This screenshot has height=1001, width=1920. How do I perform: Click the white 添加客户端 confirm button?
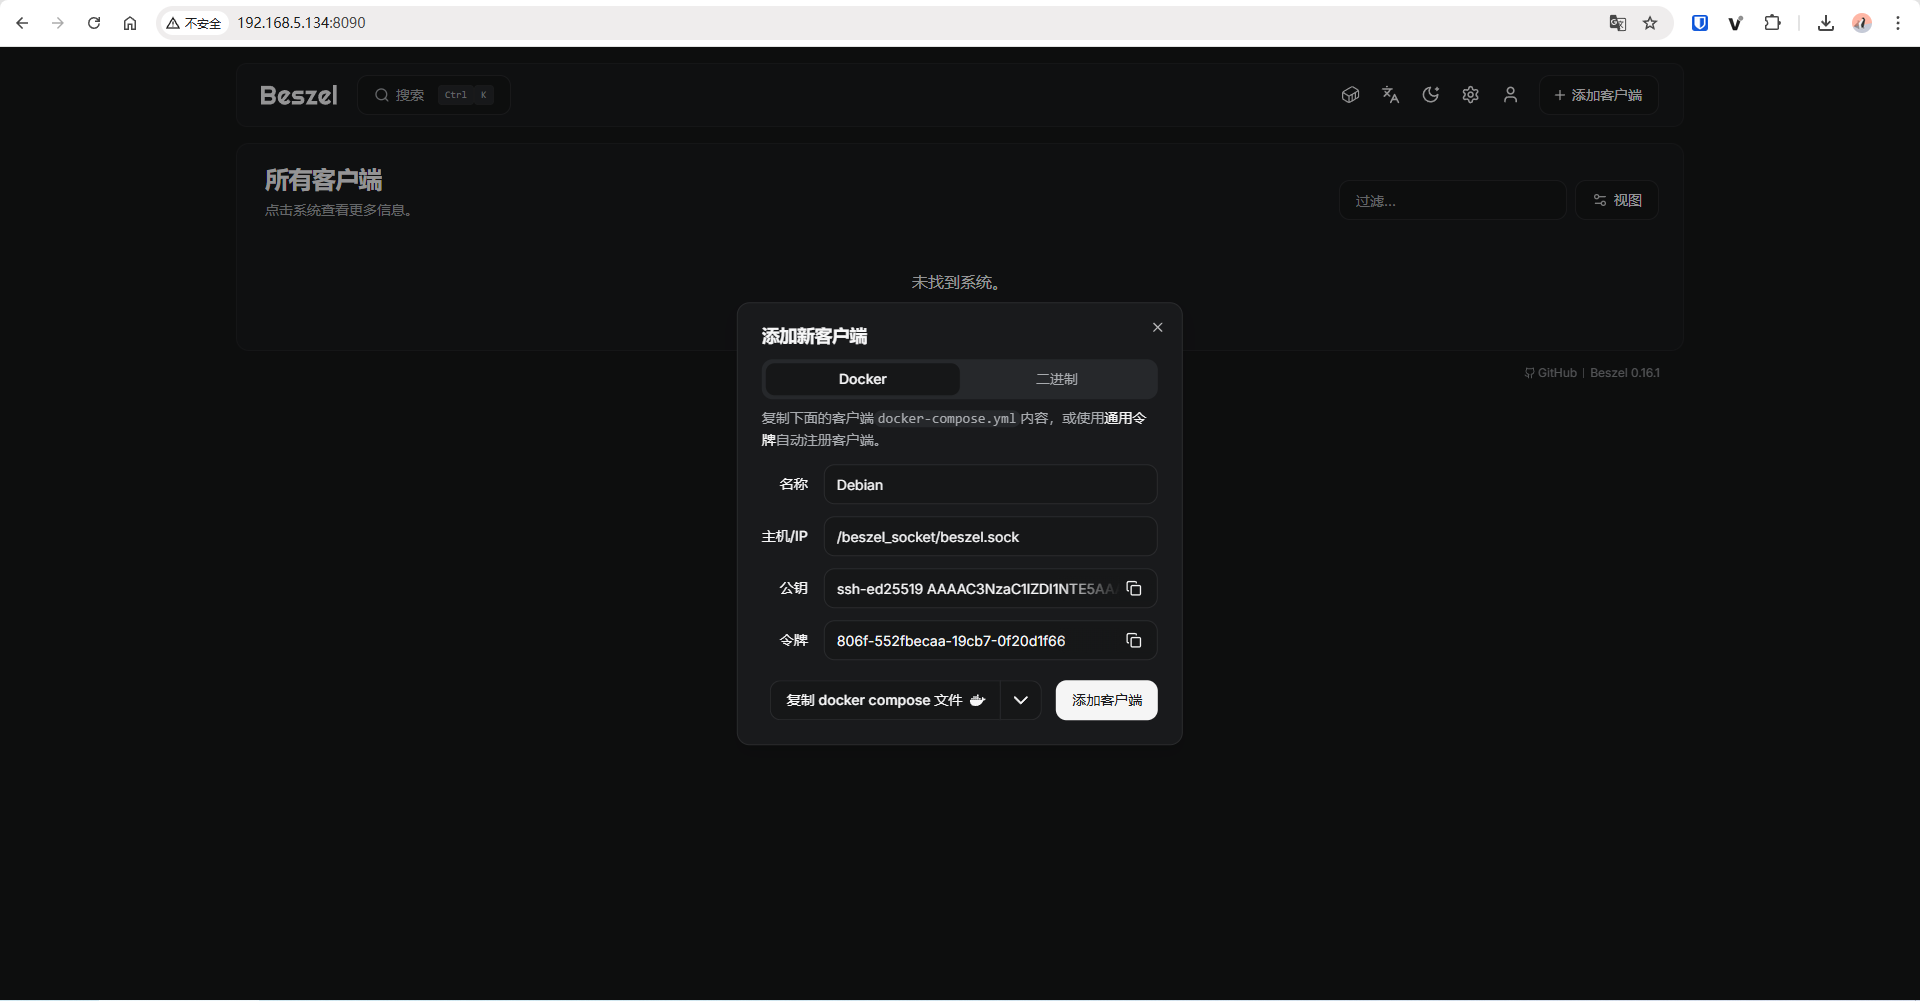coord(1106,701)
